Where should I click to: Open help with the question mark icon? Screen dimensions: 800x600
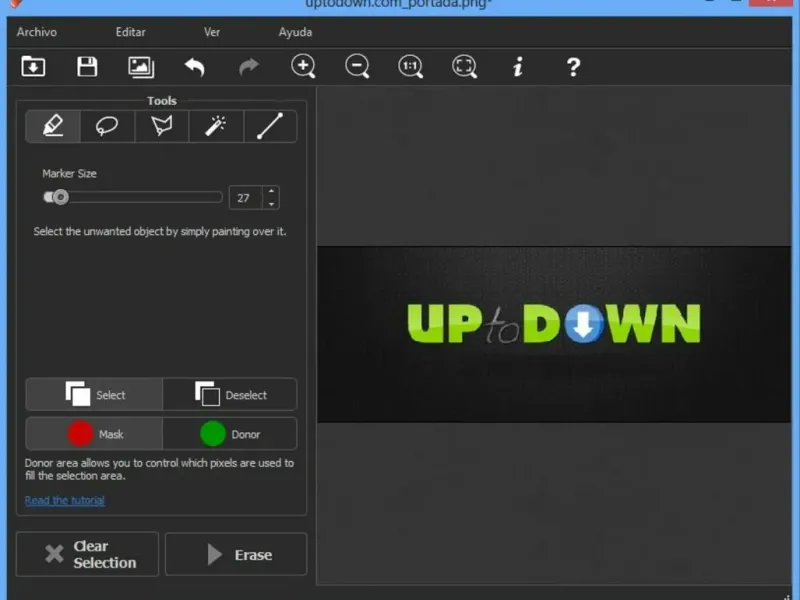tap(573, 67)
